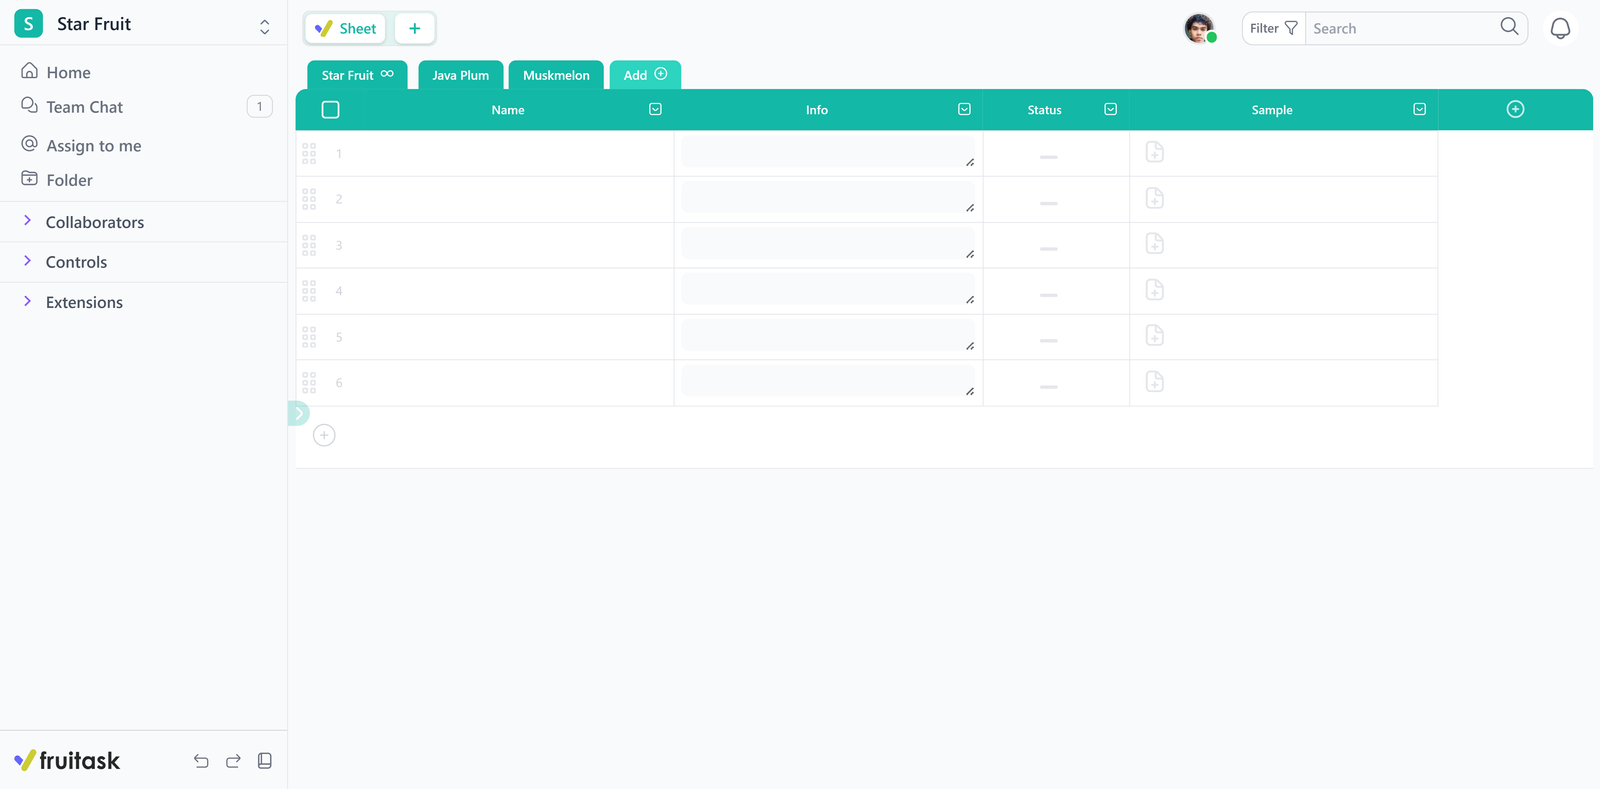Click the redo arrow icon
This screenshot has width=1600, height=789.
click(233, 761)
